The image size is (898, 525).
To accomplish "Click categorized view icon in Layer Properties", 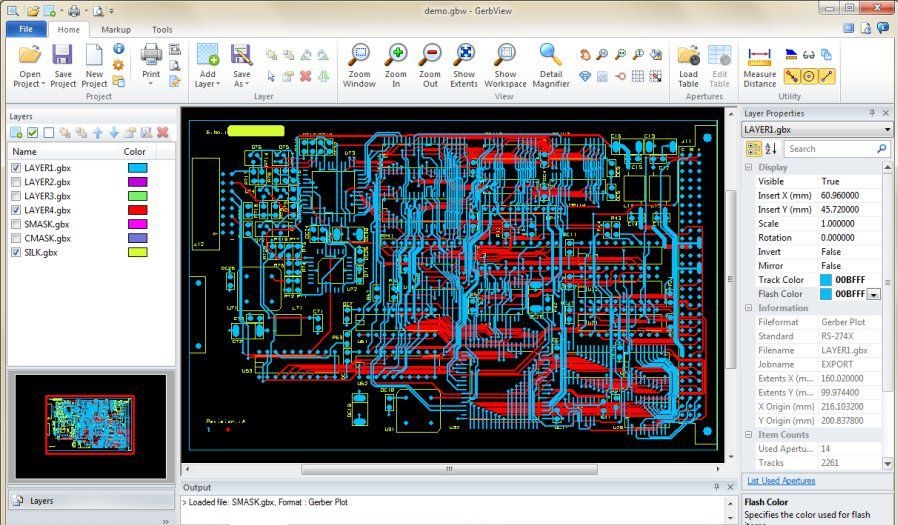I will tap(754, 149).
